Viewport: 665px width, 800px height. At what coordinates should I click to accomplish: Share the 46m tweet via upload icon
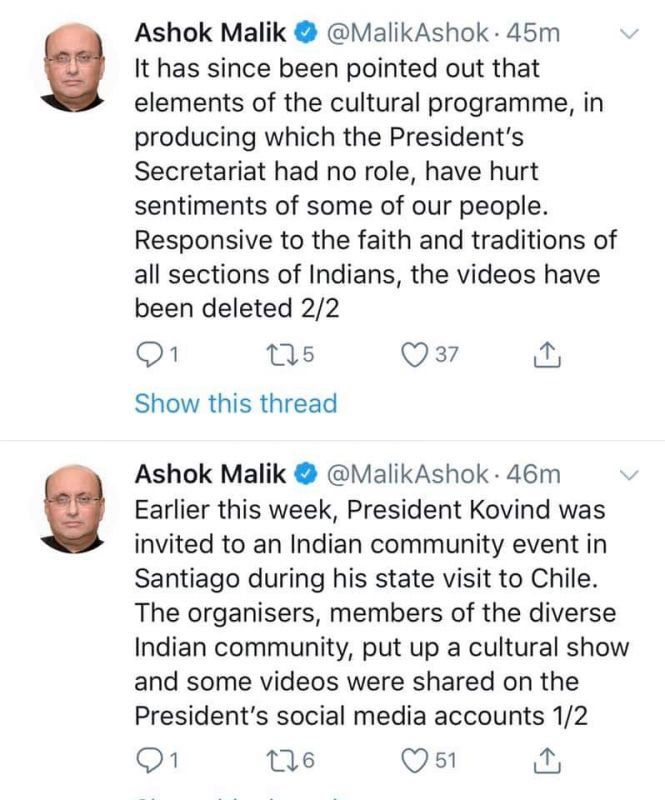[x=547, y=760]
